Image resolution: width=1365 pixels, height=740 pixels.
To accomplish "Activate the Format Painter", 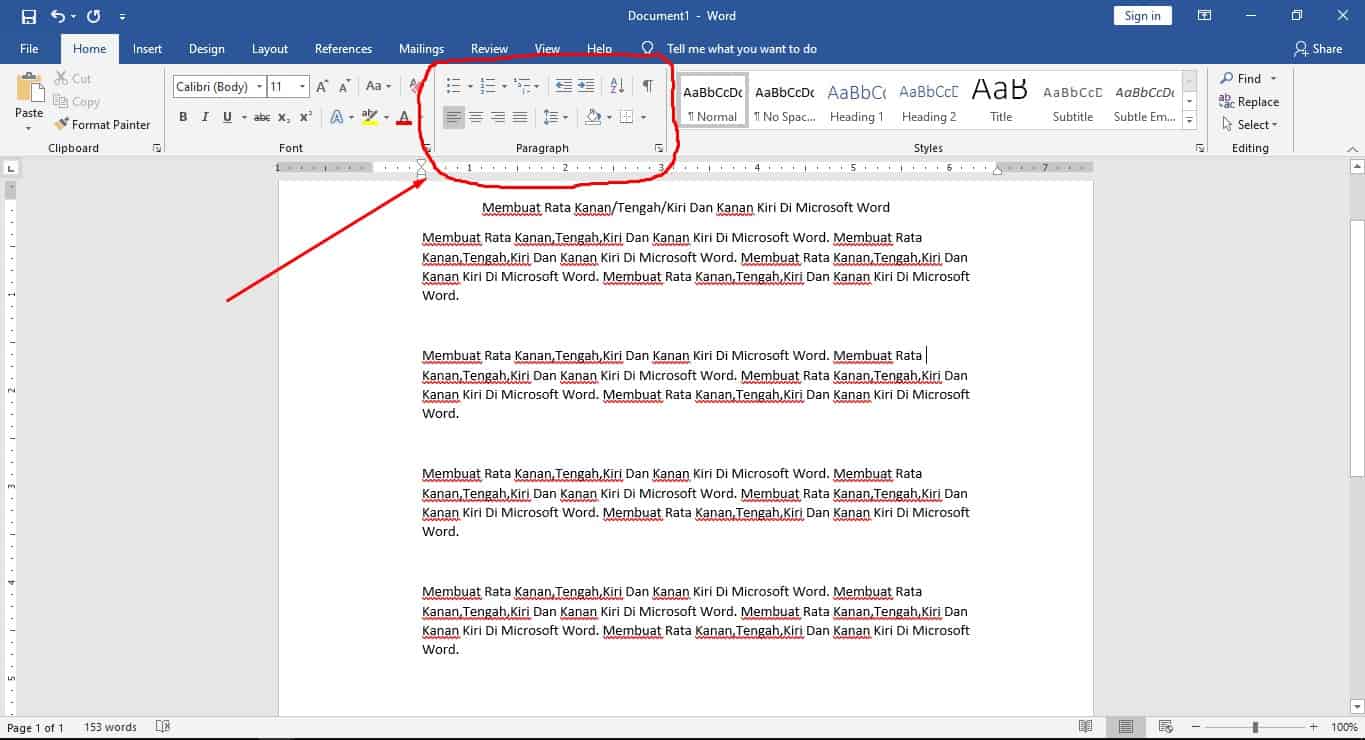I will point(102,124).
